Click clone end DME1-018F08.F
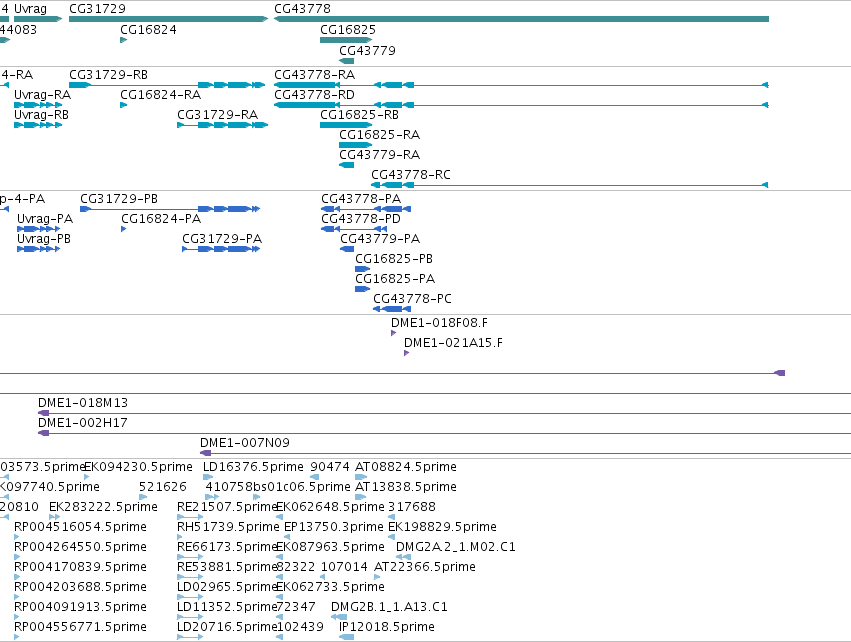 pyautogui.click(x=393, y=333)
